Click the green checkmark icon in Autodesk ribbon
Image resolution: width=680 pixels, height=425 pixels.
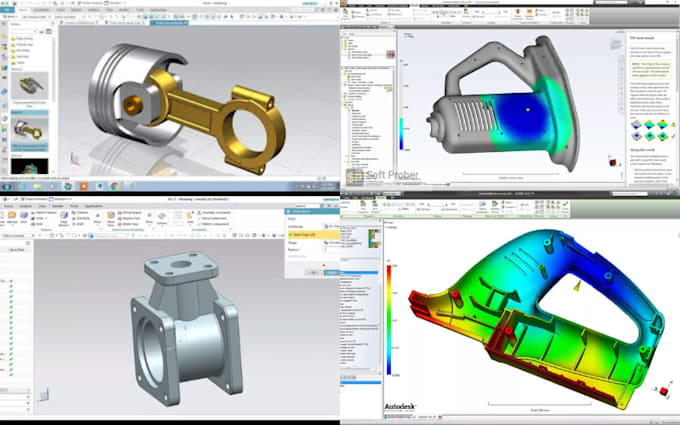[x=565, y=206]
